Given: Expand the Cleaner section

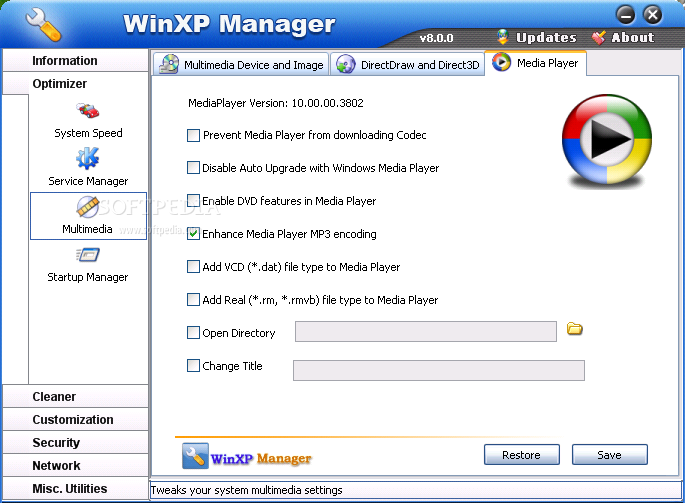Looking at the screenshot, I should [75, 396].
